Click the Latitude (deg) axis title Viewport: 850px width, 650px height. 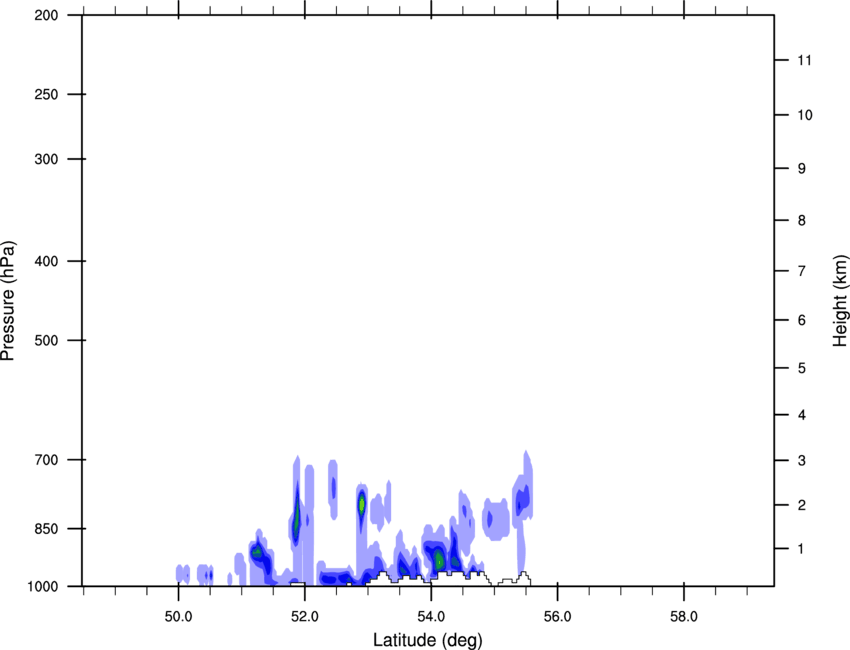click(x=427, y=640)
